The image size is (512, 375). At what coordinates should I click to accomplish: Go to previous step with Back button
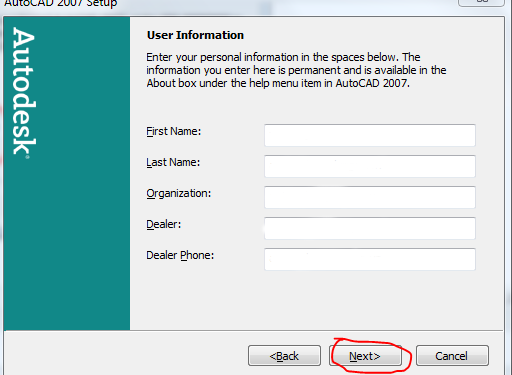pos(284,356)
